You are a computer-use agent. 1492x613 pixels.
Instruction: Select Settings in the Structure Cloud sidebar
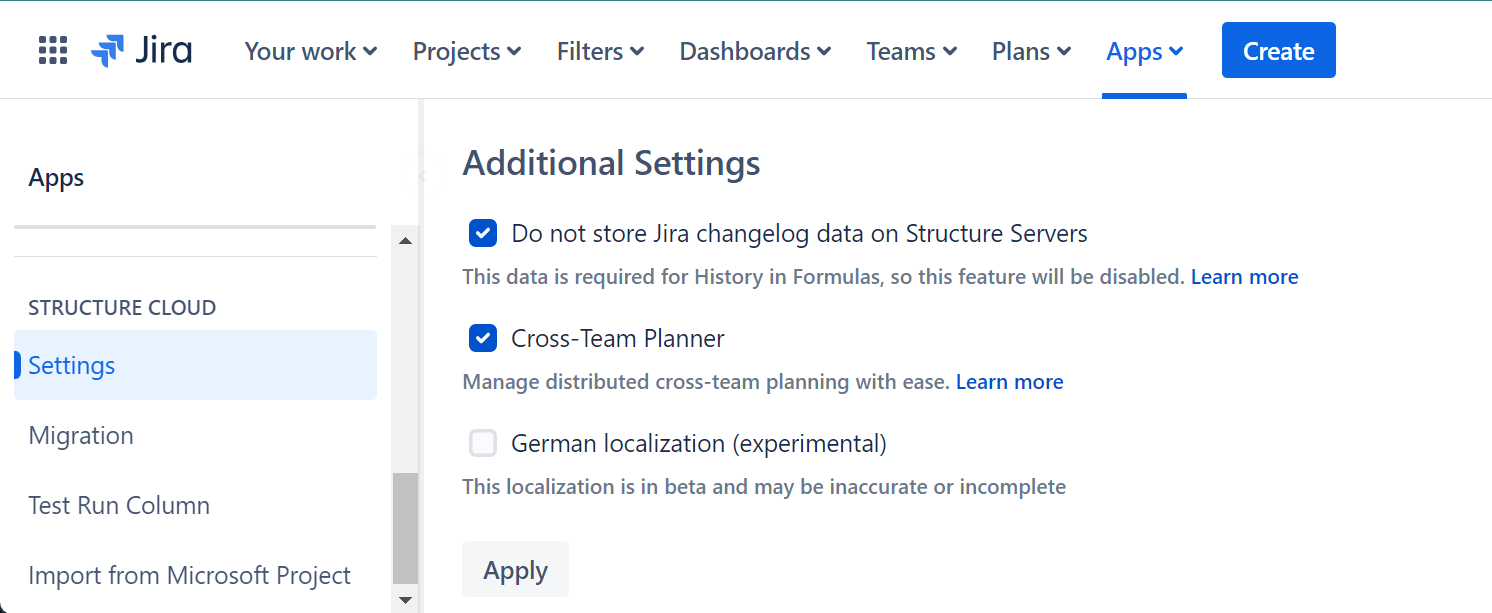tap(71, 365)
